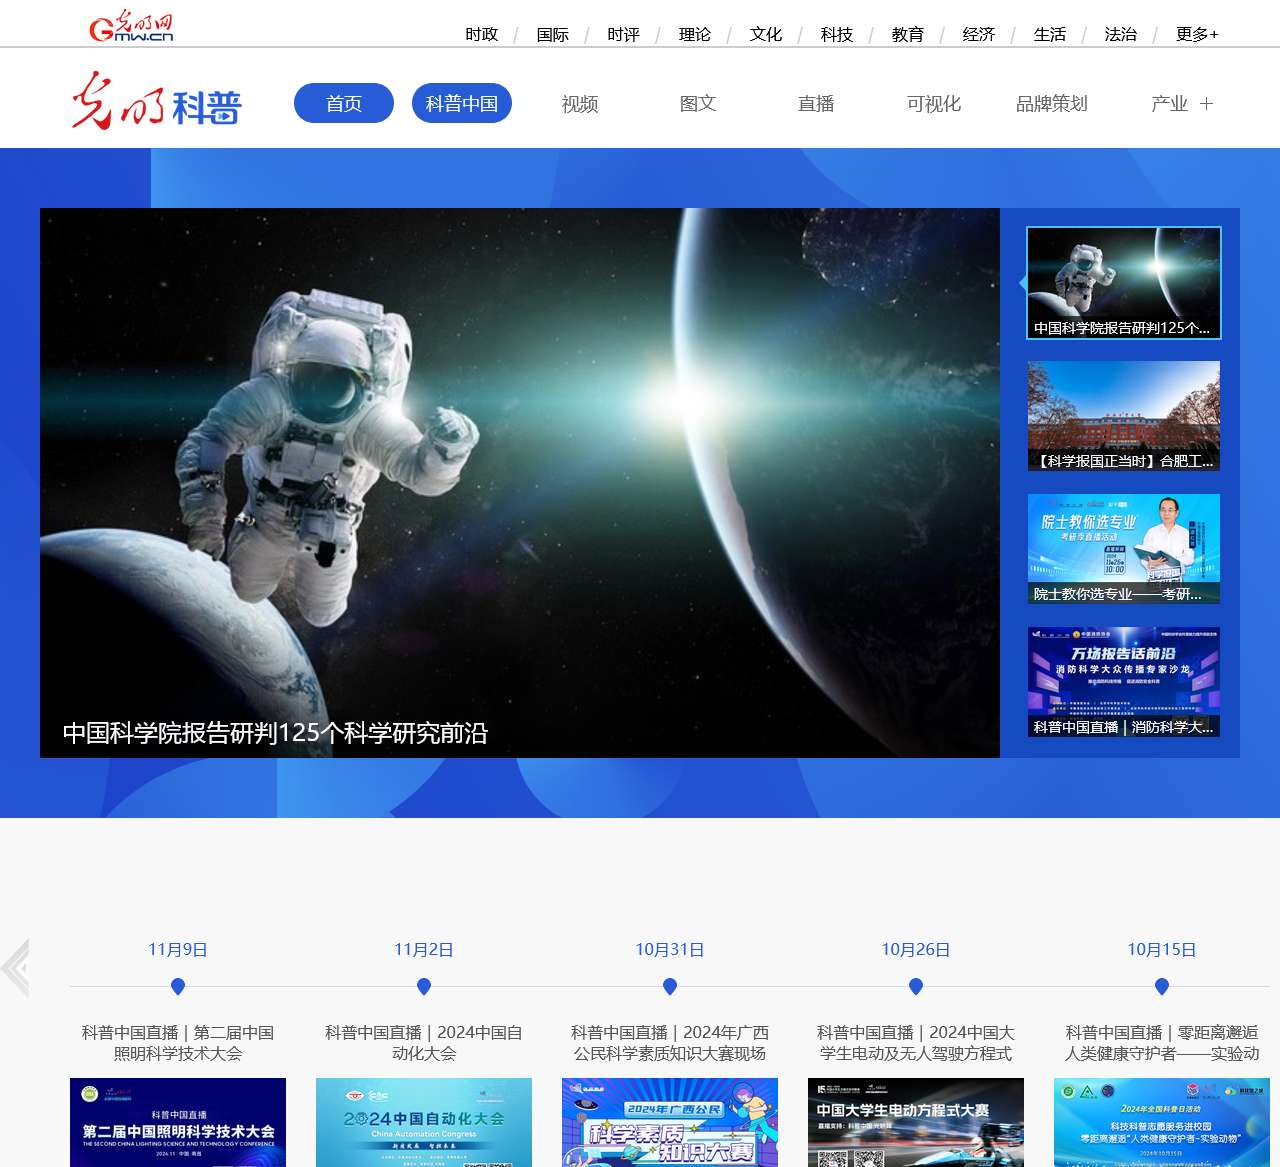Click the 光明科普 site logo
1280x1167 pixels.
click(x=156, y=101)
